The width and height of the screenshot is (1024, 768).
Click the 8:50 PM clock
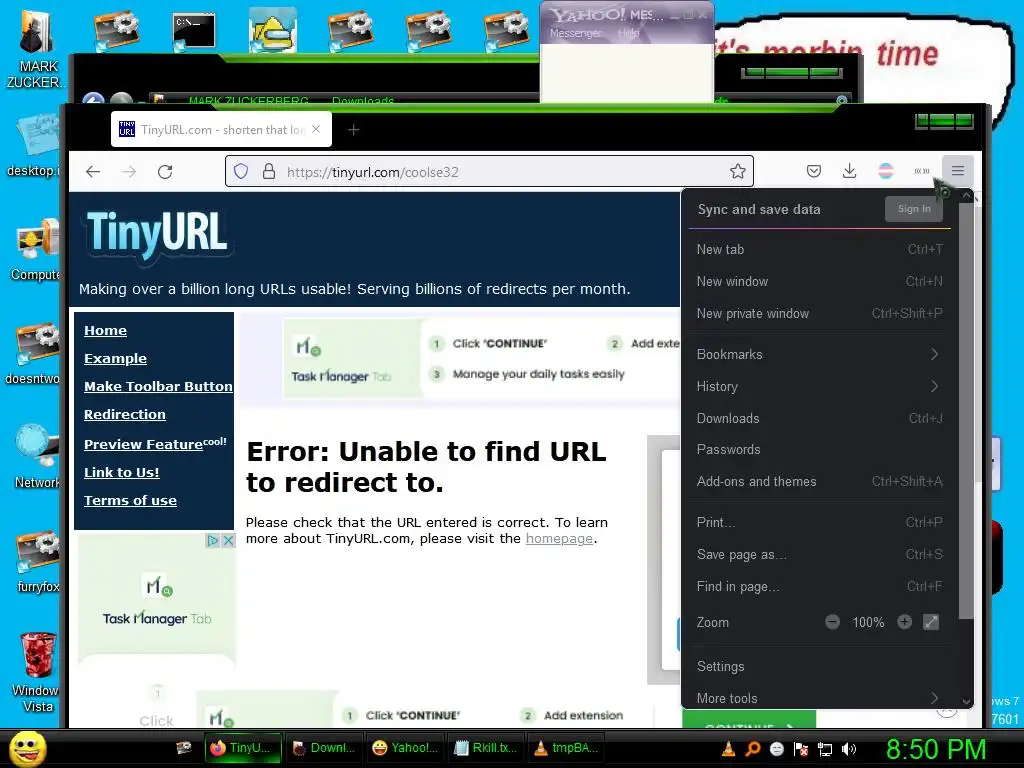tap(935, 749)
